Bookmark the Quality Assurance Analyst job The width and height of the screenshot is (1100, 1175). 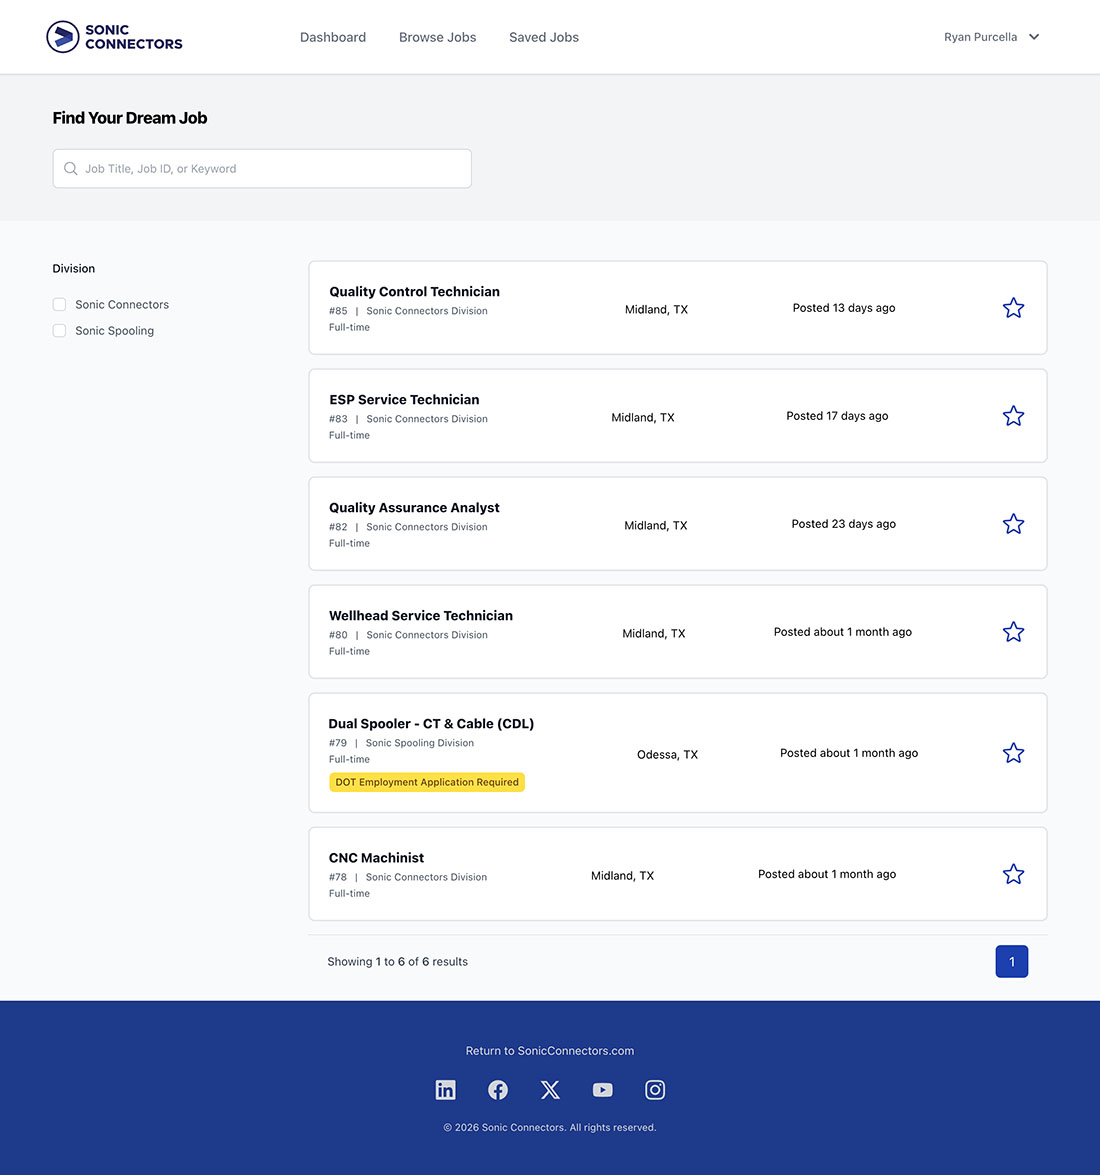1013,524
